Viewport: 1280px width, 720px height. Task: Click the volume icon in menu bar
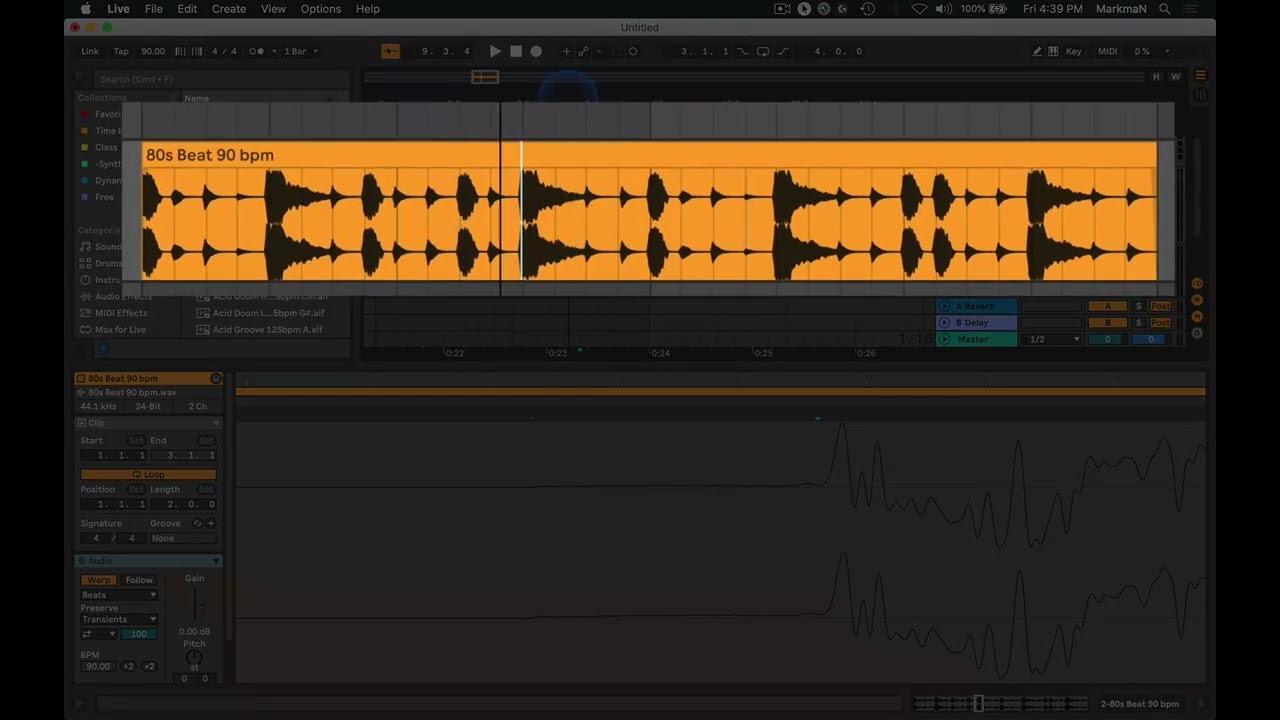[943, 9]
